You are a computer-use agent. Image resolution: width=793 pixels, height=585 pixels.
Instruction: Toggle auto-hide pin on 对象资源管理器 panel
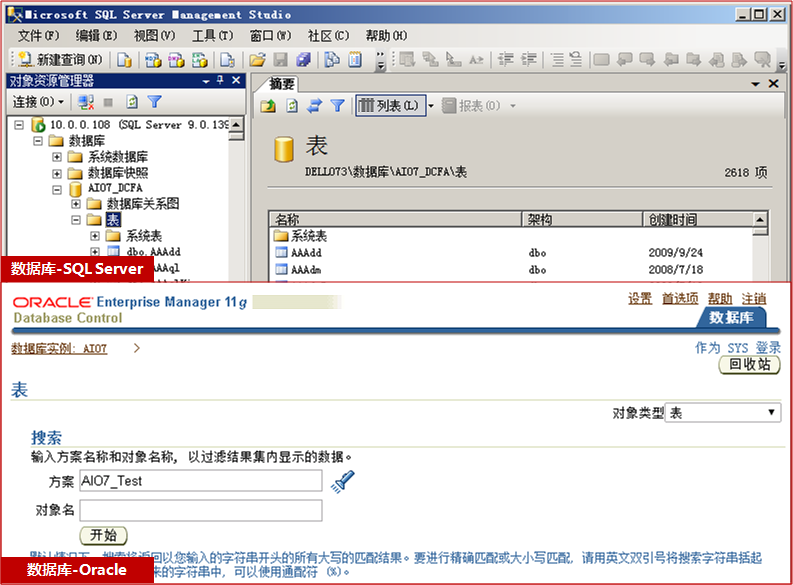pos(220,80)
